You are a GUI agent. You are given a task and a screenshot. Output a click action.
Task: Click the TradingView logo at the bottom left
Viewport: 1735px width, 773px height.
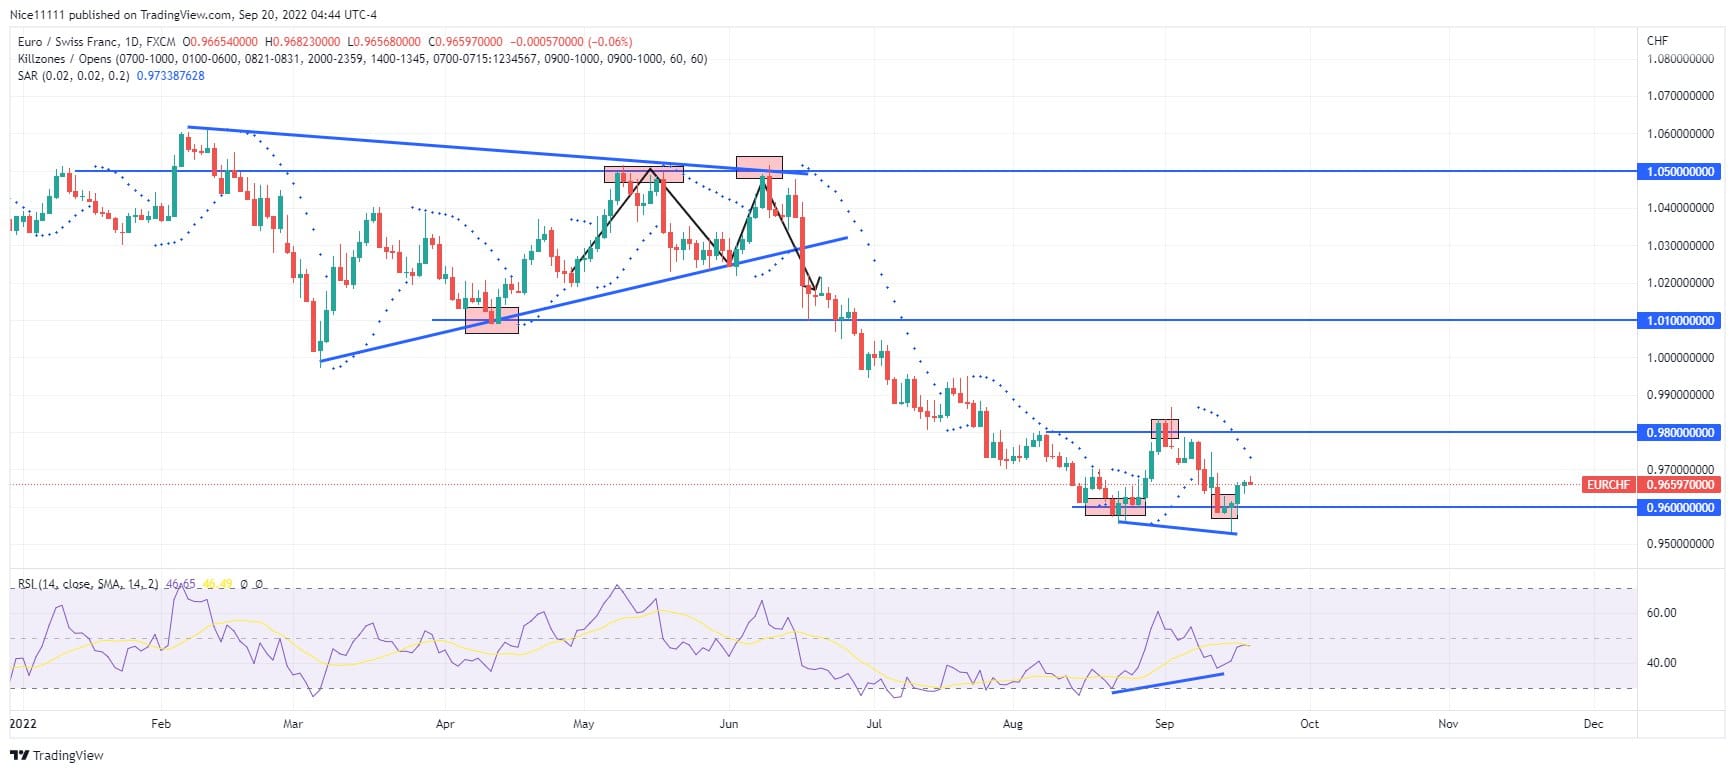tap(56, 755)
